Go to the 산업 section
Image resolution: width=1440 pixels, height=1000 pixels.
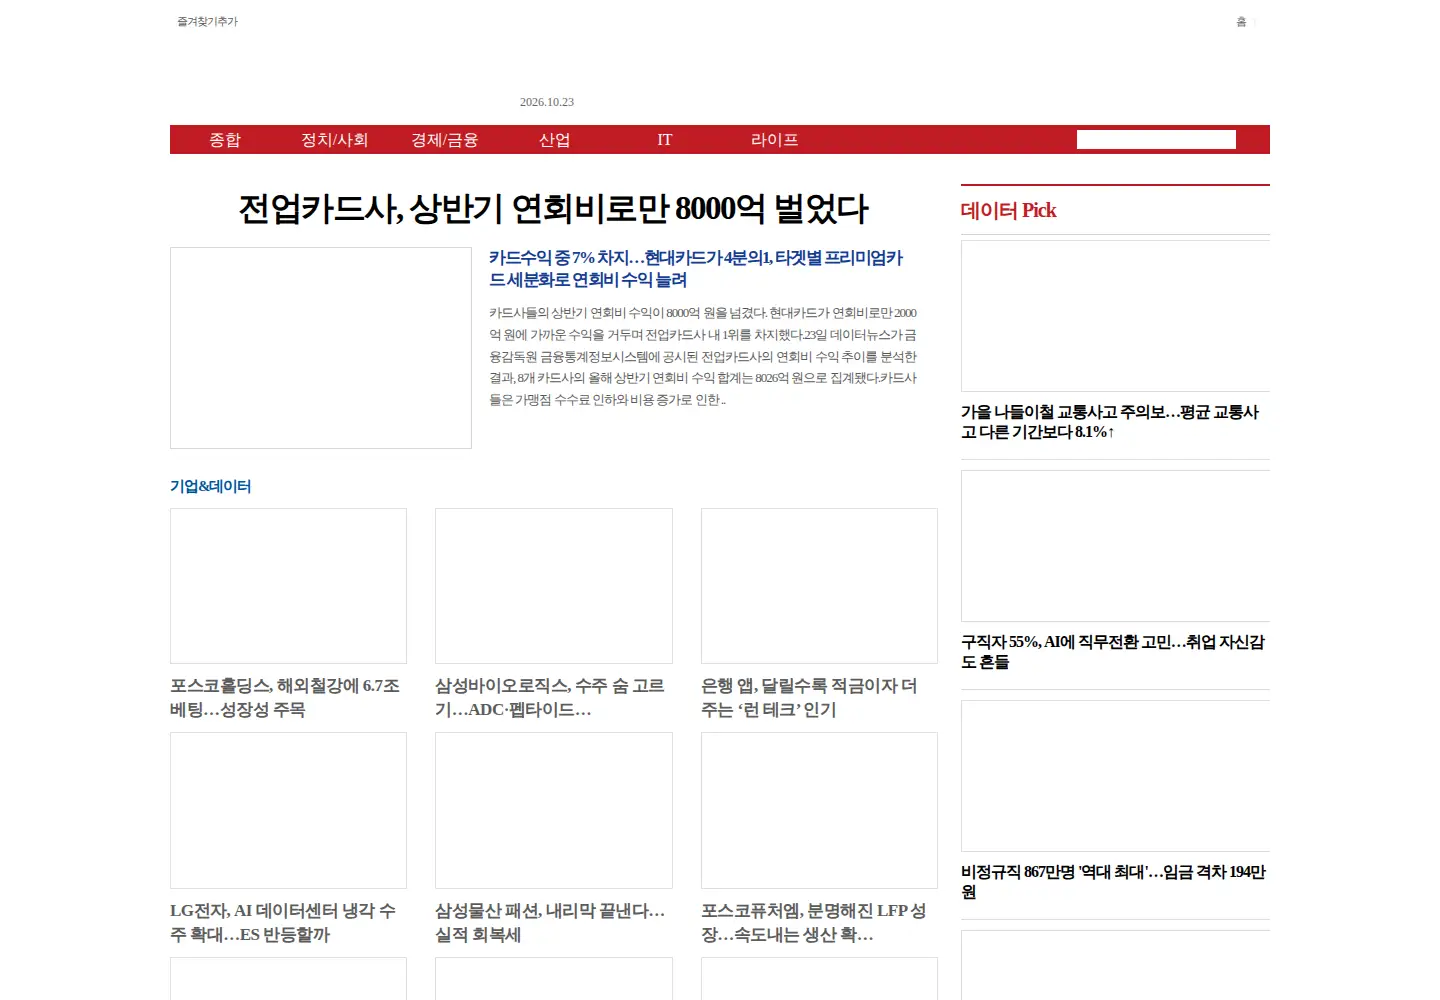click(x=555, y=140)
